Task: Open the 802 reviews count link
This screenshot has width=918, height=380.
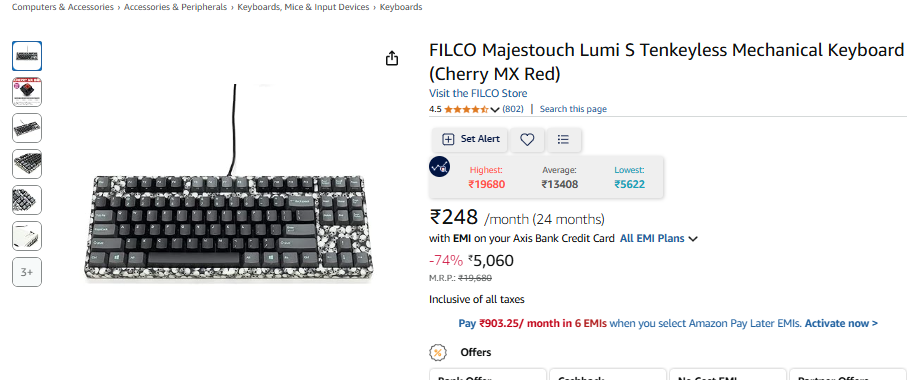Action: pos(513,109)
